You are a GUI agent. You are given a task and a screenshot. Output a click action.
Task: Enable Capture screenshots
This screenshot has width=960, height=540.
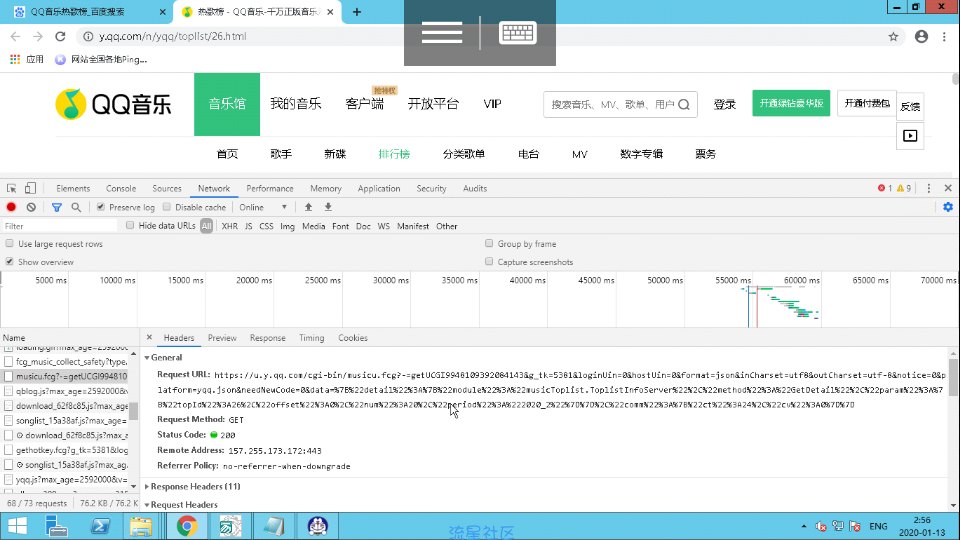(x=489, y=262)
